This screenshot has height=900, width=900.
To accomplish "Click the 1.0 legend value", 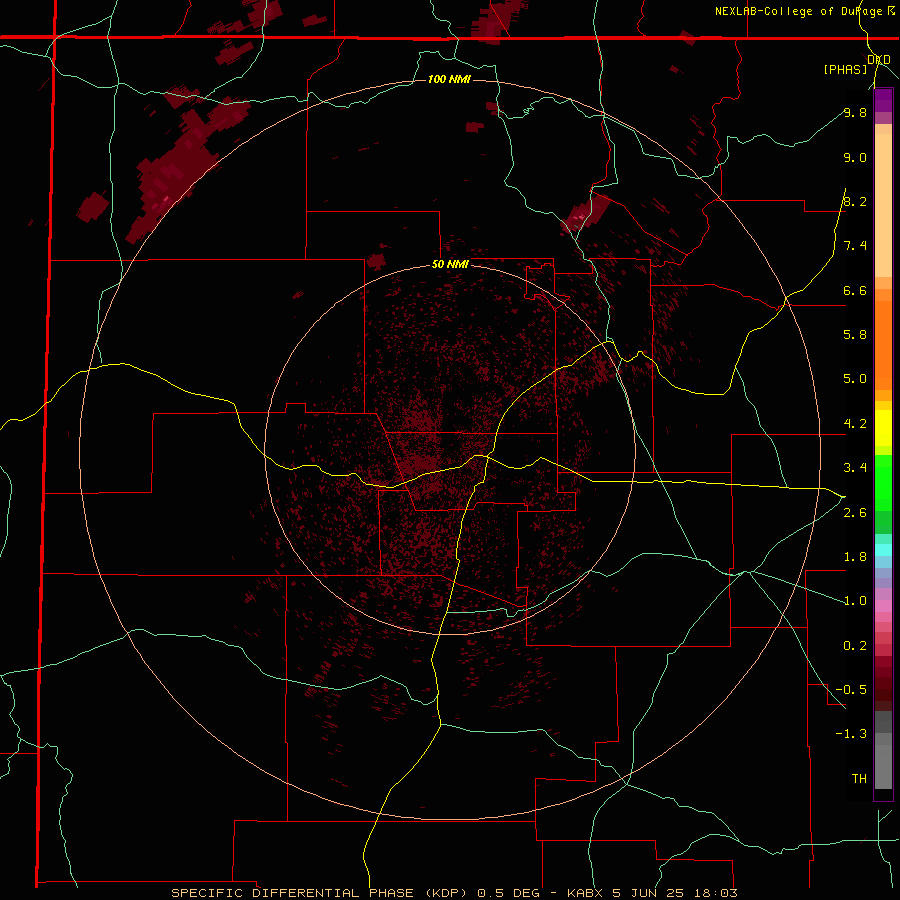I will (x=855, y=601).
